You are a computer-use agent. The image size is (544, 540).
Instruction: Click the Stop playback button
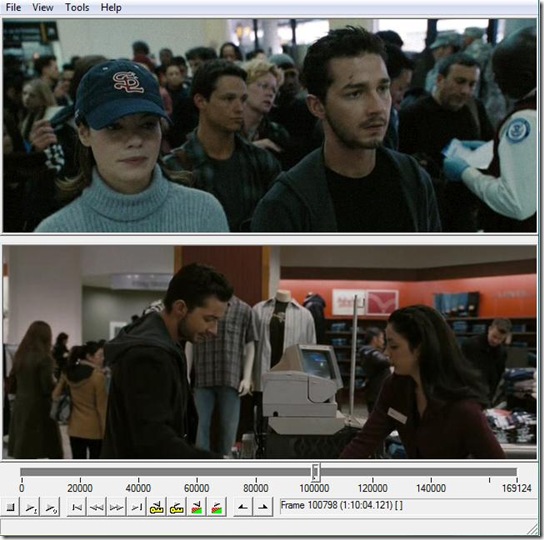10,507
